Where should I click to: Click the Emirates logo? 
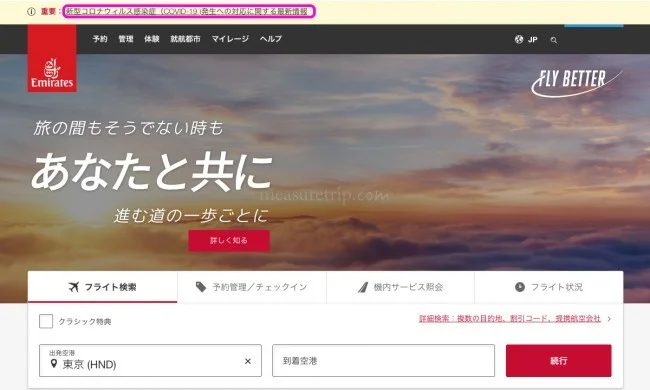pos(52,58)
